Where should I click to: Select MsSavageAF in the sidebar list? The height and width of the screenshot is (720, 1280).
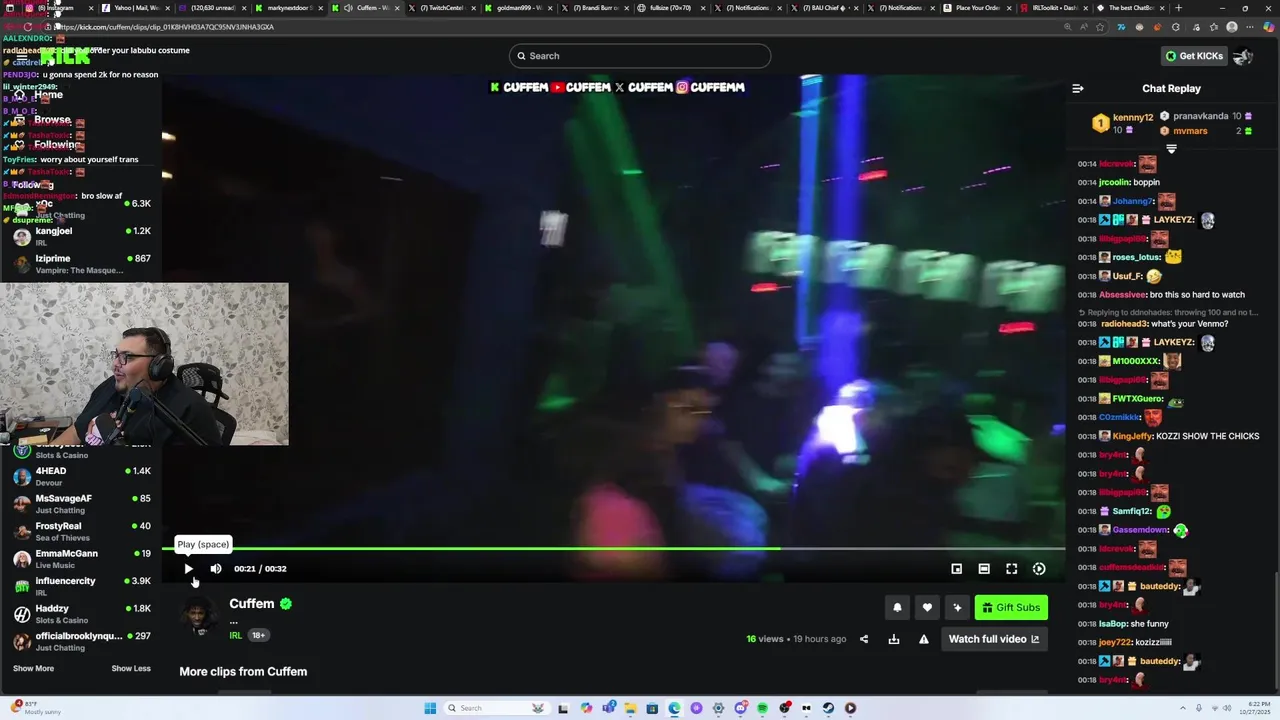pos(81,504)
